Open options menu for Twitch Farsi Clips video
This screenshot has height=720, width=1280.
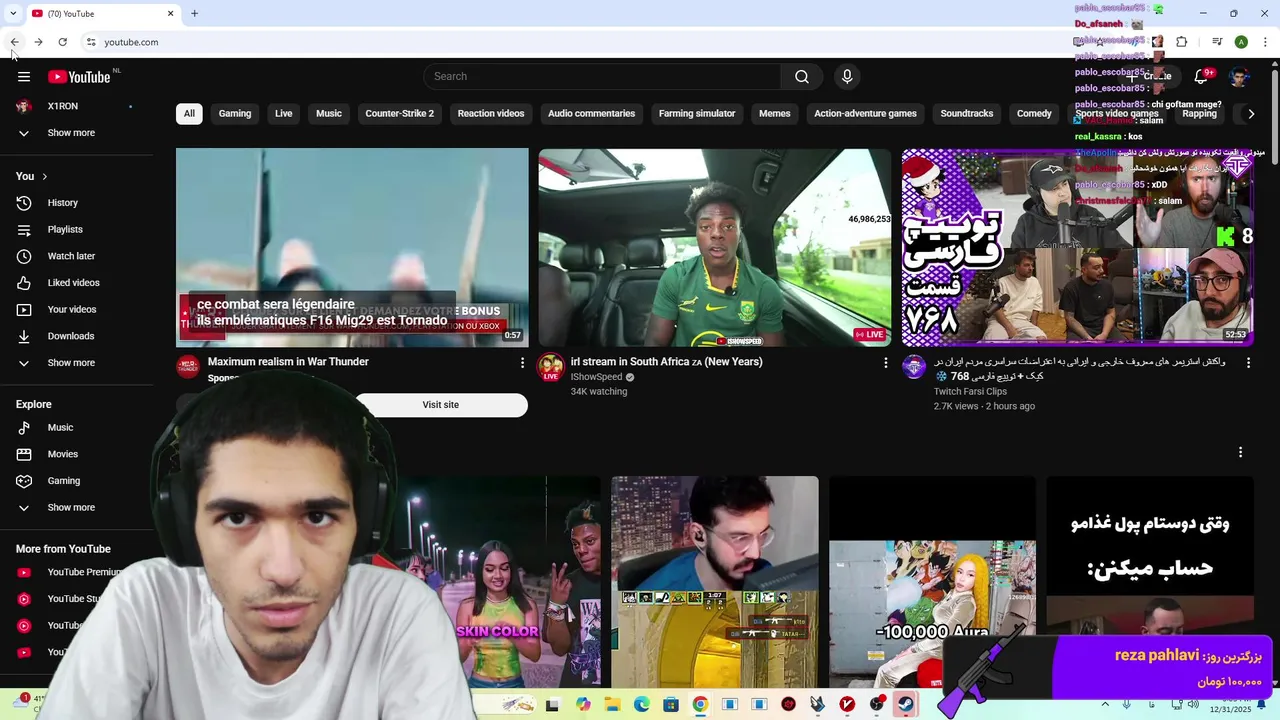coord(1247,363)
